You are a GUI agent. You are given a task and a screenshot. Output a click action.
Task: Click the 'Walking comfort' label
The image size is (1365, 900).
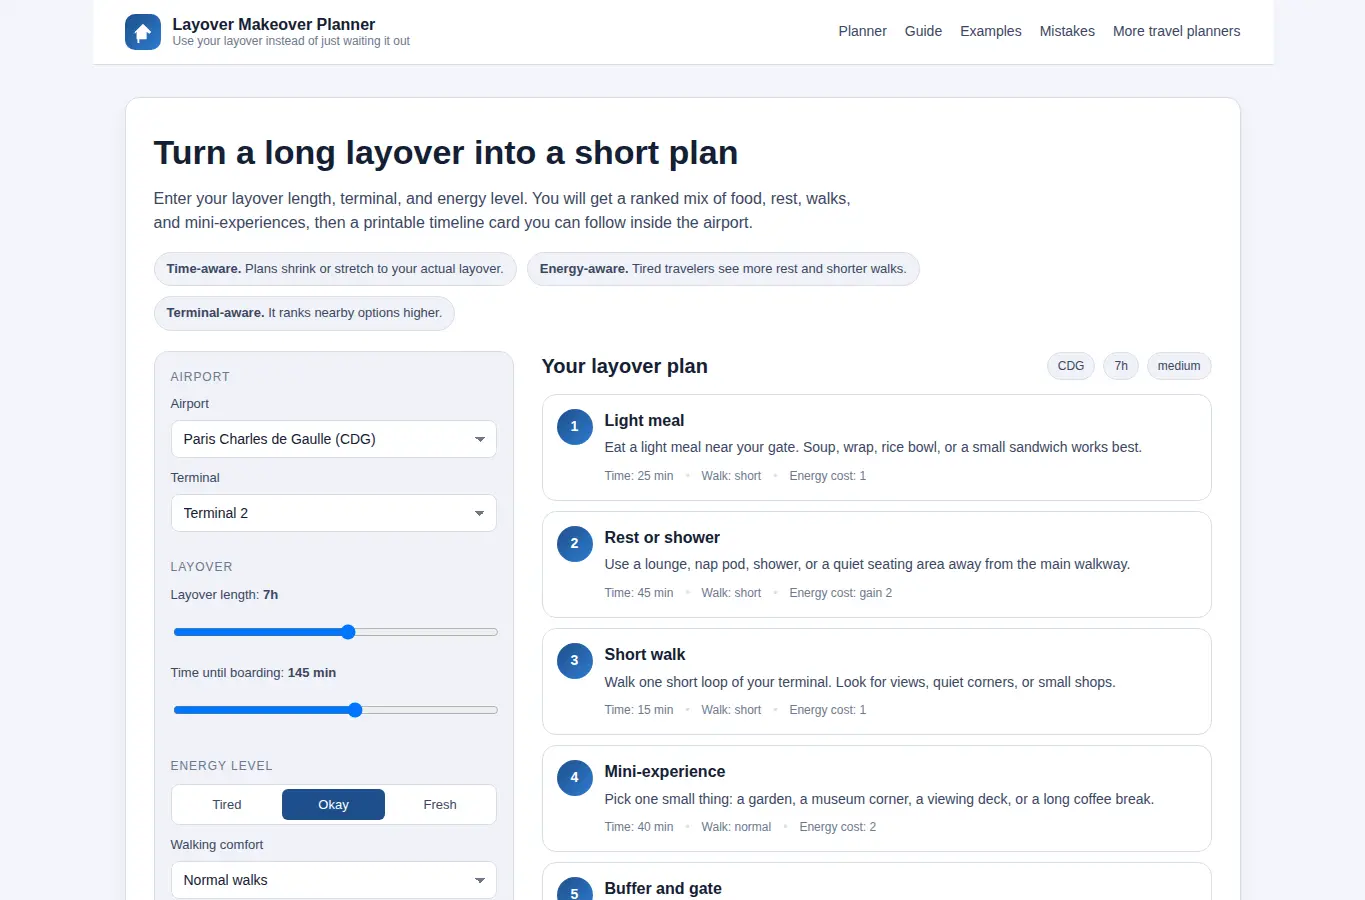click(216, 845)
